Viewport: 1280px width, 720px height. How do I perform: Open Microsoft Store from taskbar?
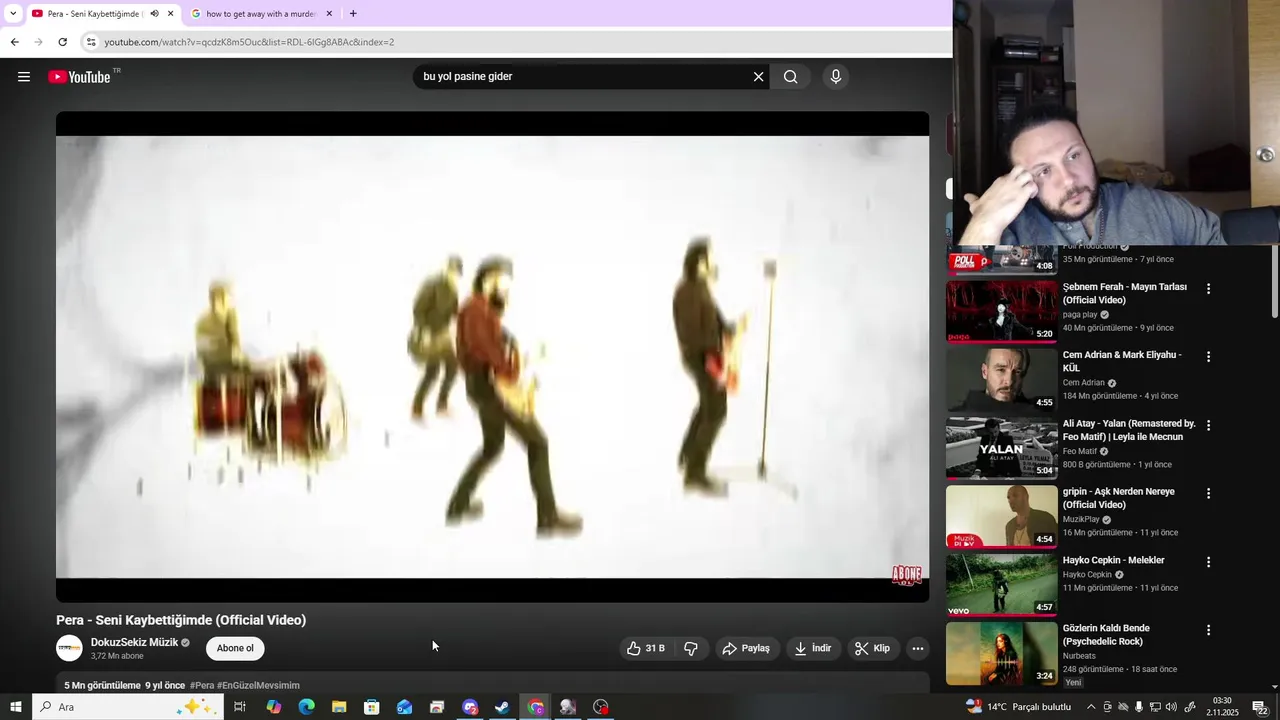(x=372, y=707)
